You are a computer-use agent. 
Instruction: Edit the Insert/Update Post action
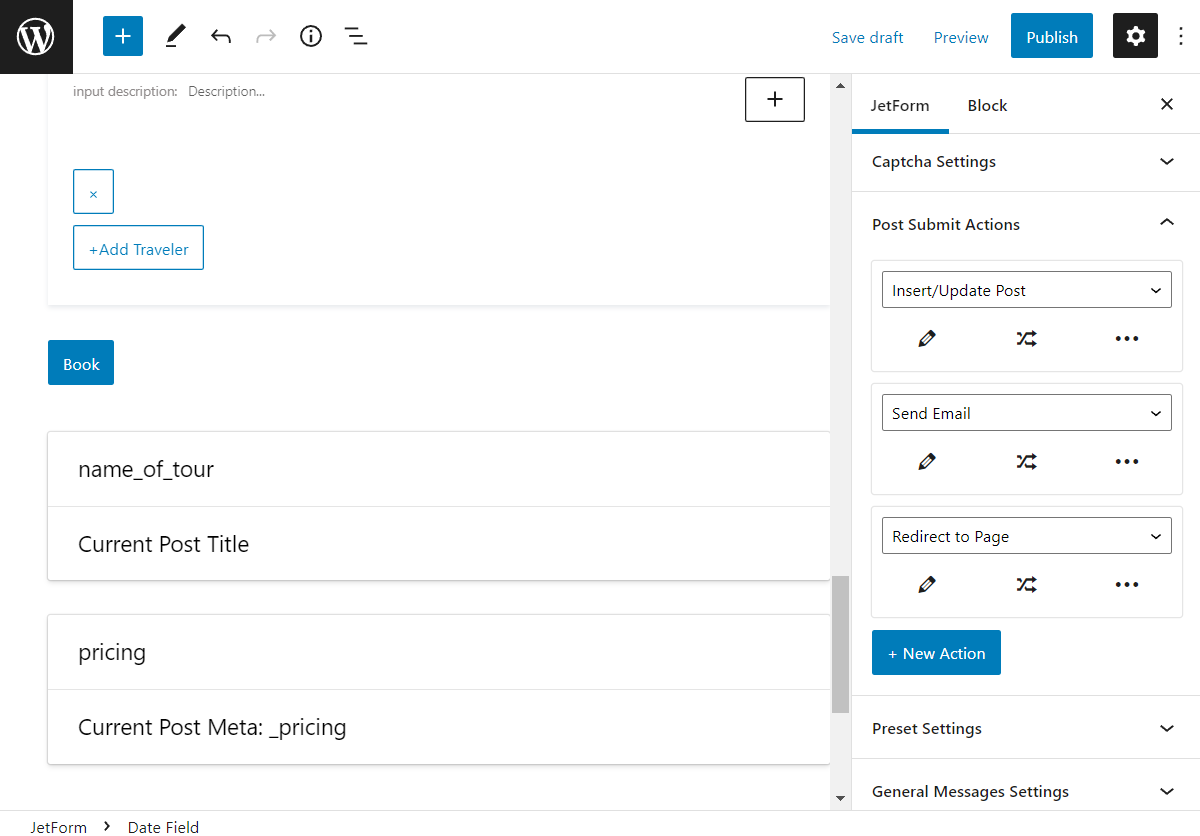click(x=927, y=339)
